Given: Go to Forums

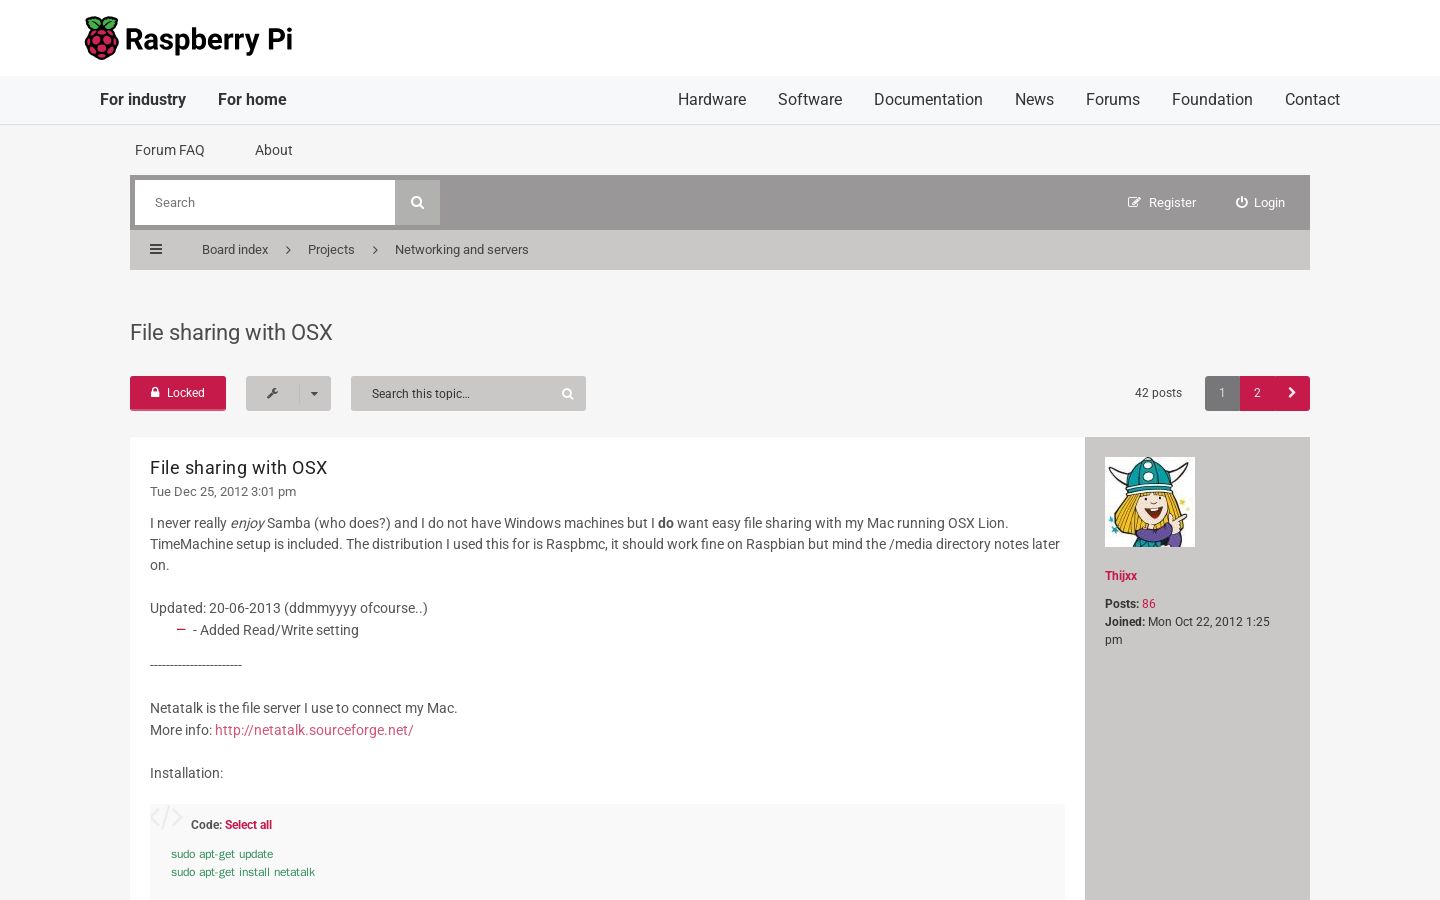Looking at the screenshot, I should tap(1113, 100).
